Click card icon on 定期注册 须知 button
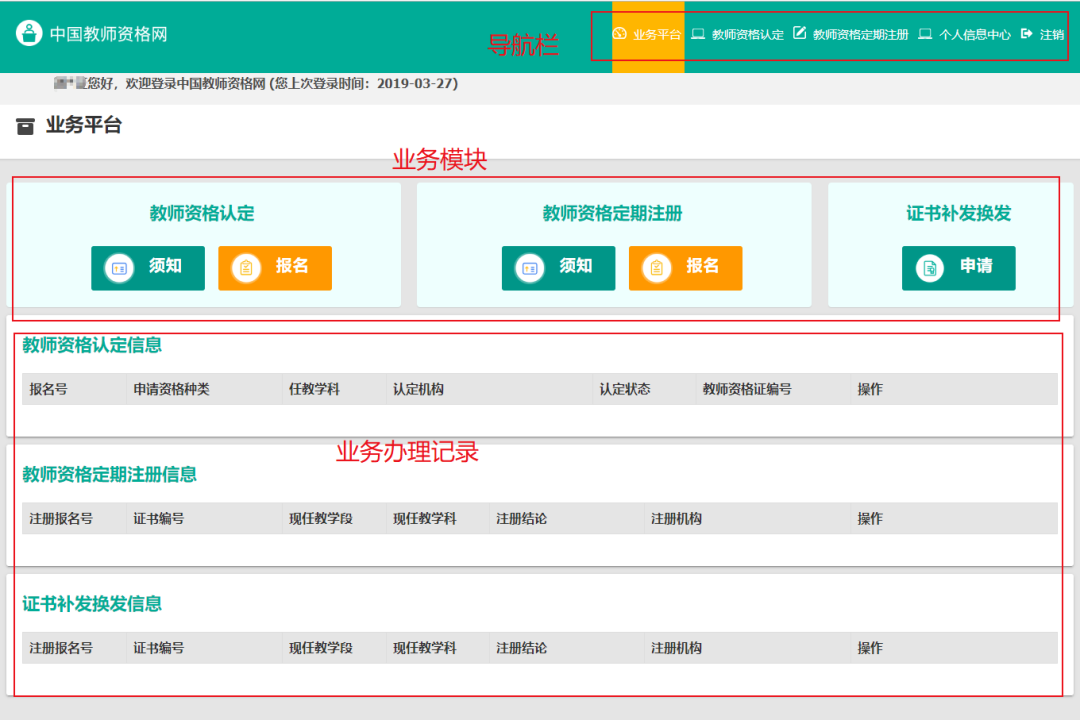 point(530,268)
